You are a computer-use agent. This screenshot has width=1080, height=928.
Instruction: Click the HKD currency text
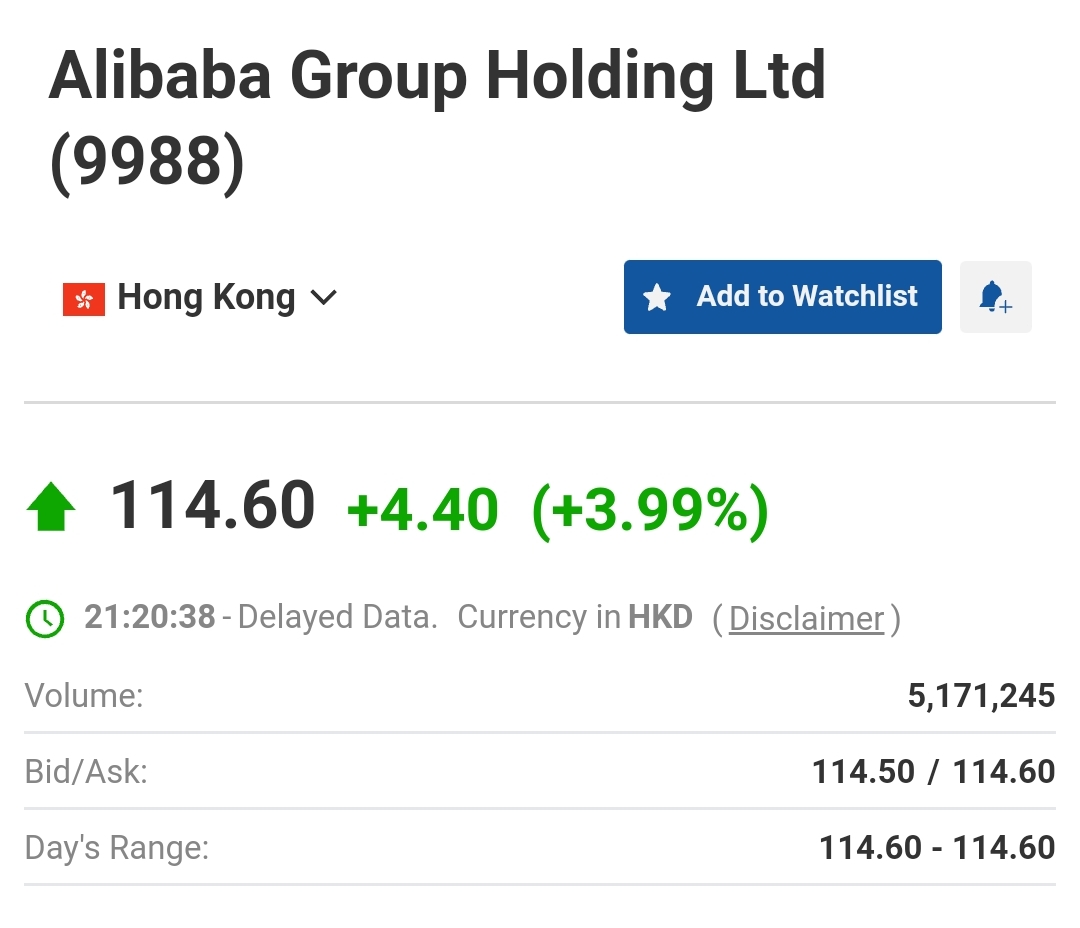660,617
